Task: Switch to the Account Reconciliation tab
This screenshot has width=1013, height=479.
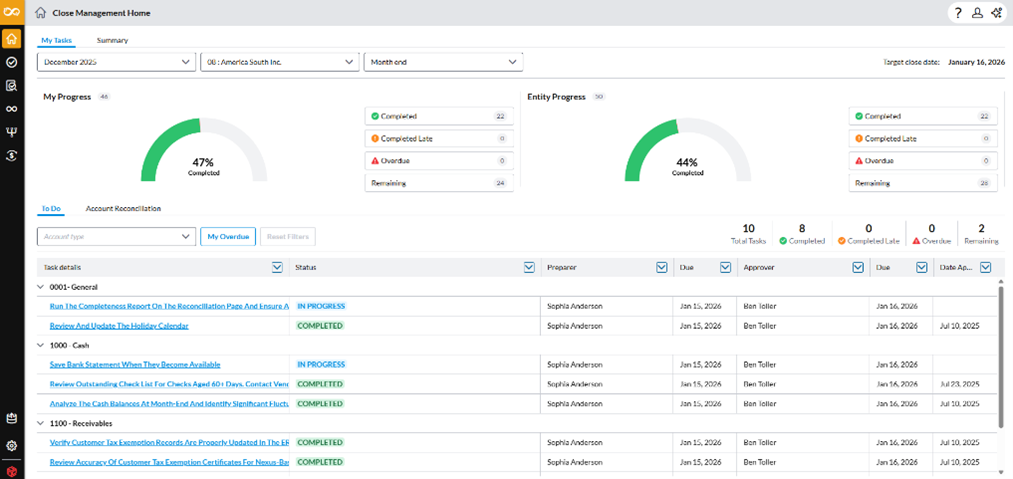Action: (x=123, y=208)
